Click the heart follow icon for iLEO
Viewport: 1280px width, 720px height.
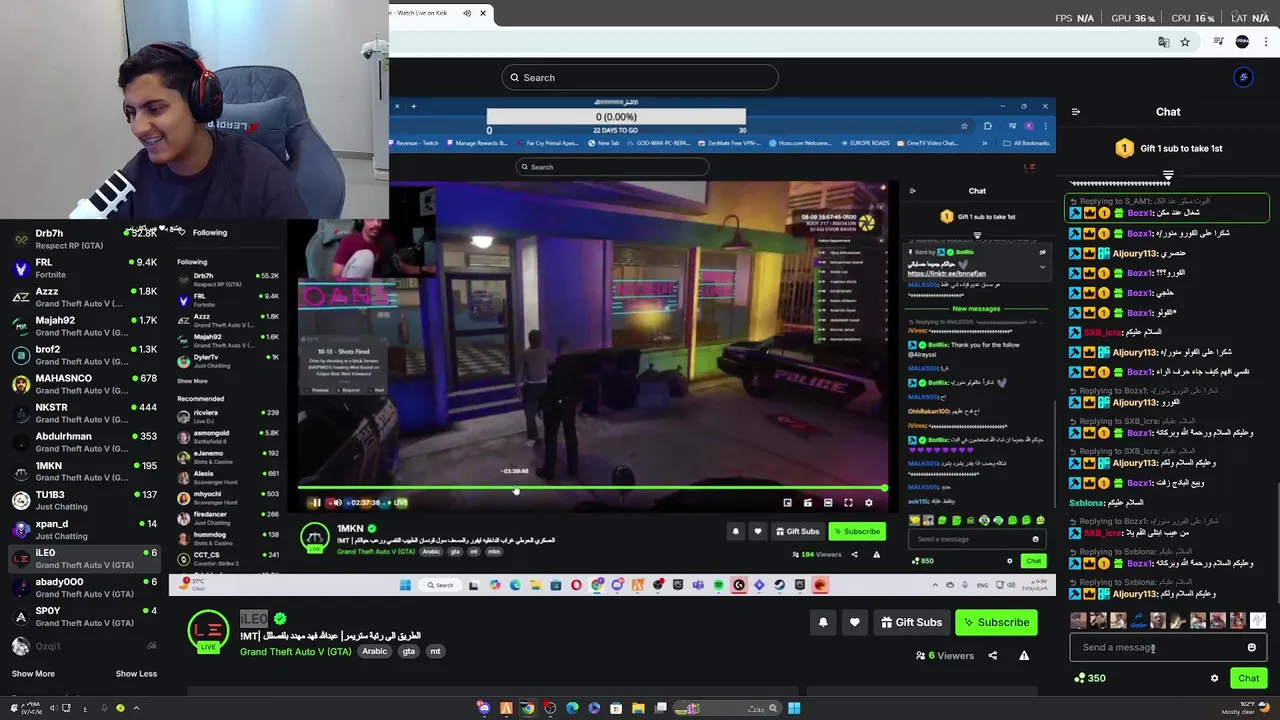coord(854,622)
